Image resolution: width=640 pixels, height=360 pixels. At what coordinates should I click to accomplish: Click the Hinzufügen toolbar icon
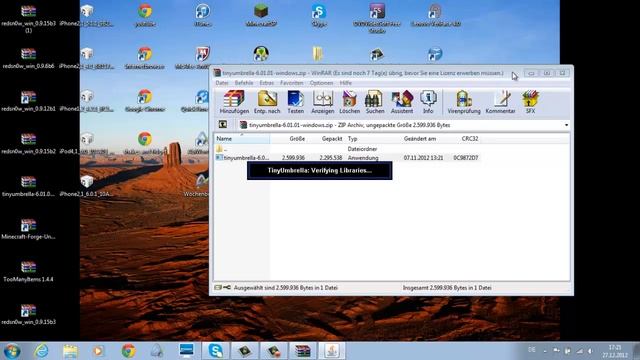click(234, 102)
